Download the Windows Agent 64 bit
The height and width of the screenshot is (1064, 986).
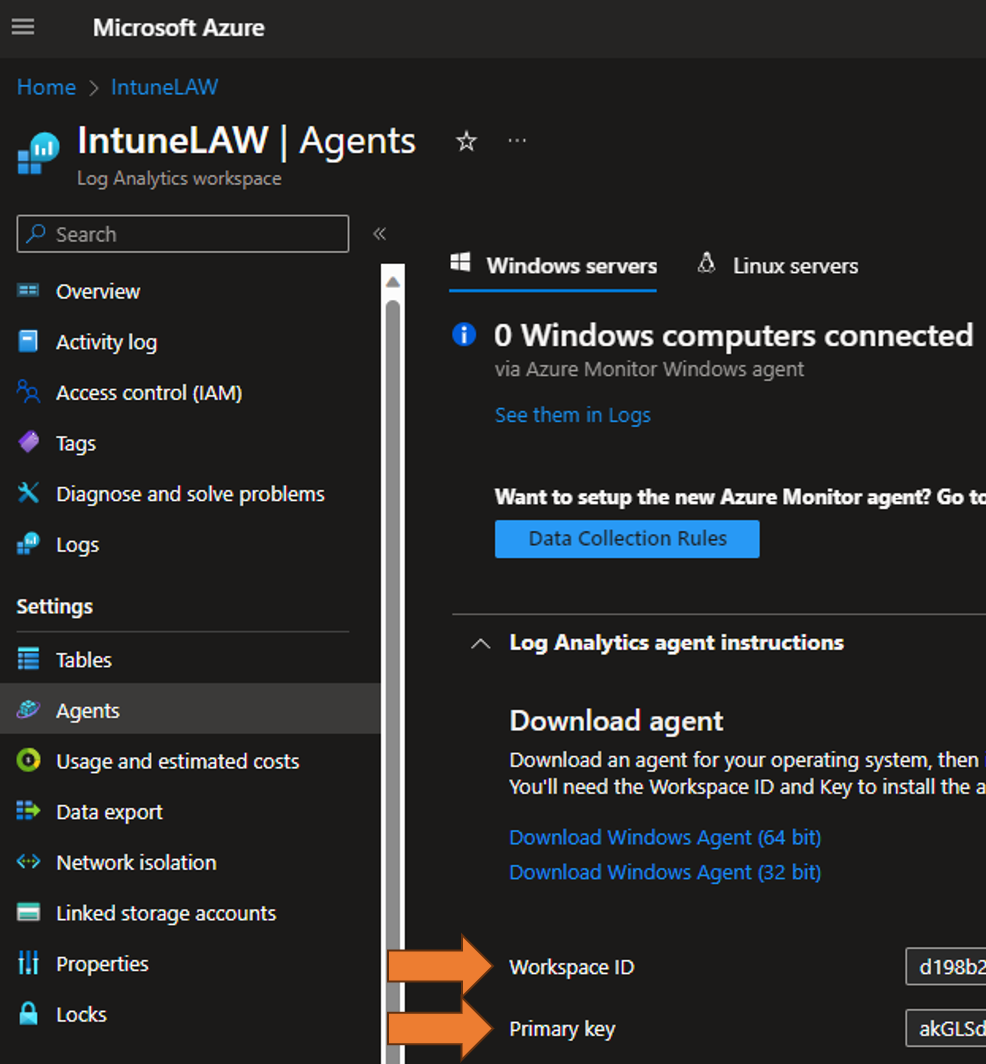[x=664, y=837]
